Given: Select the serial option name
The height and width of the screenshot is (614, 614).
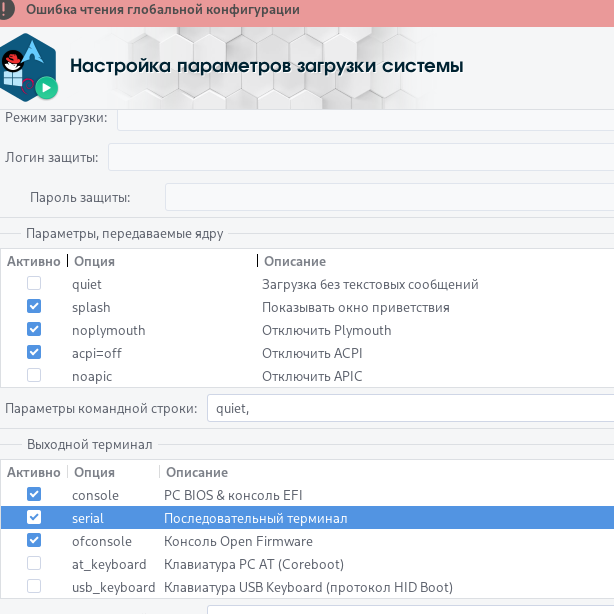Looking at the screenshot, I should coord(88,519).
